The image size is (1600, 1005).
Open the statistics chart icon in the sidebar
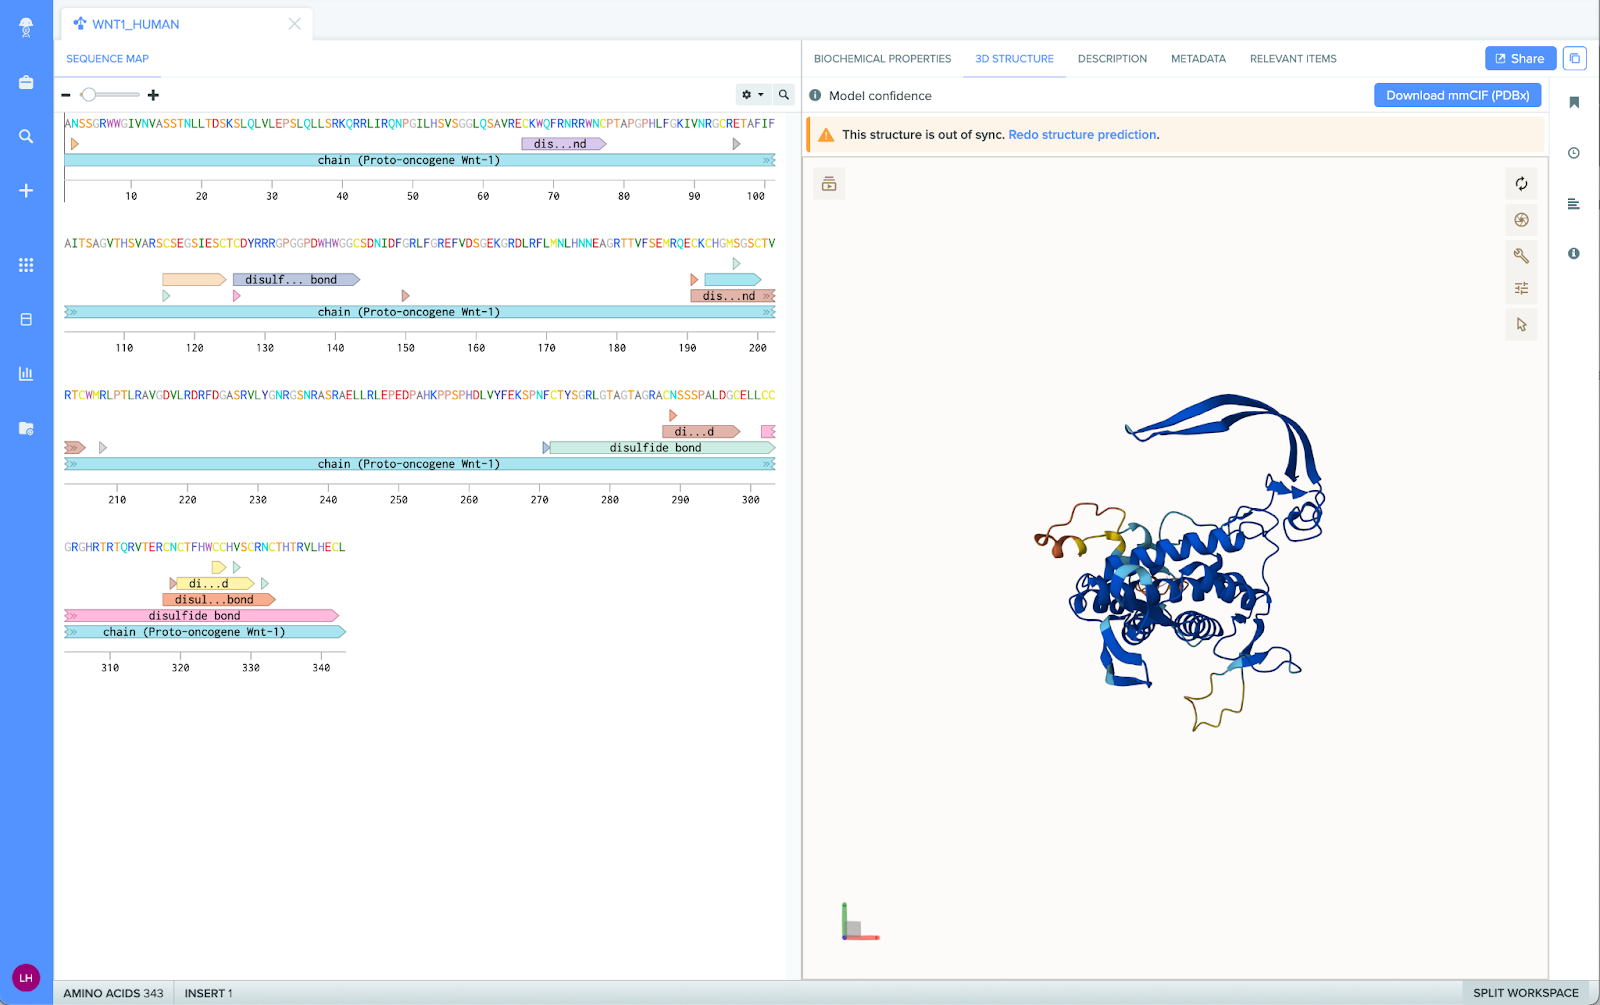[x=26, y=373]
